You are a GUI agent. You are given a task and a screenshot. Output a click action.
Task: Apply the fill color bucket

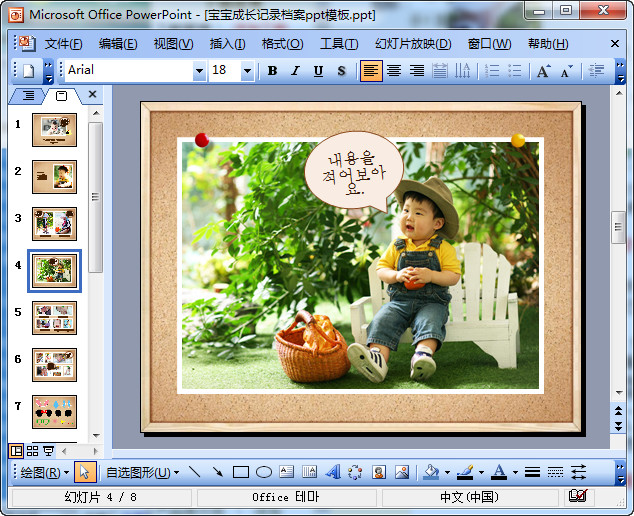tap(431, 472)
